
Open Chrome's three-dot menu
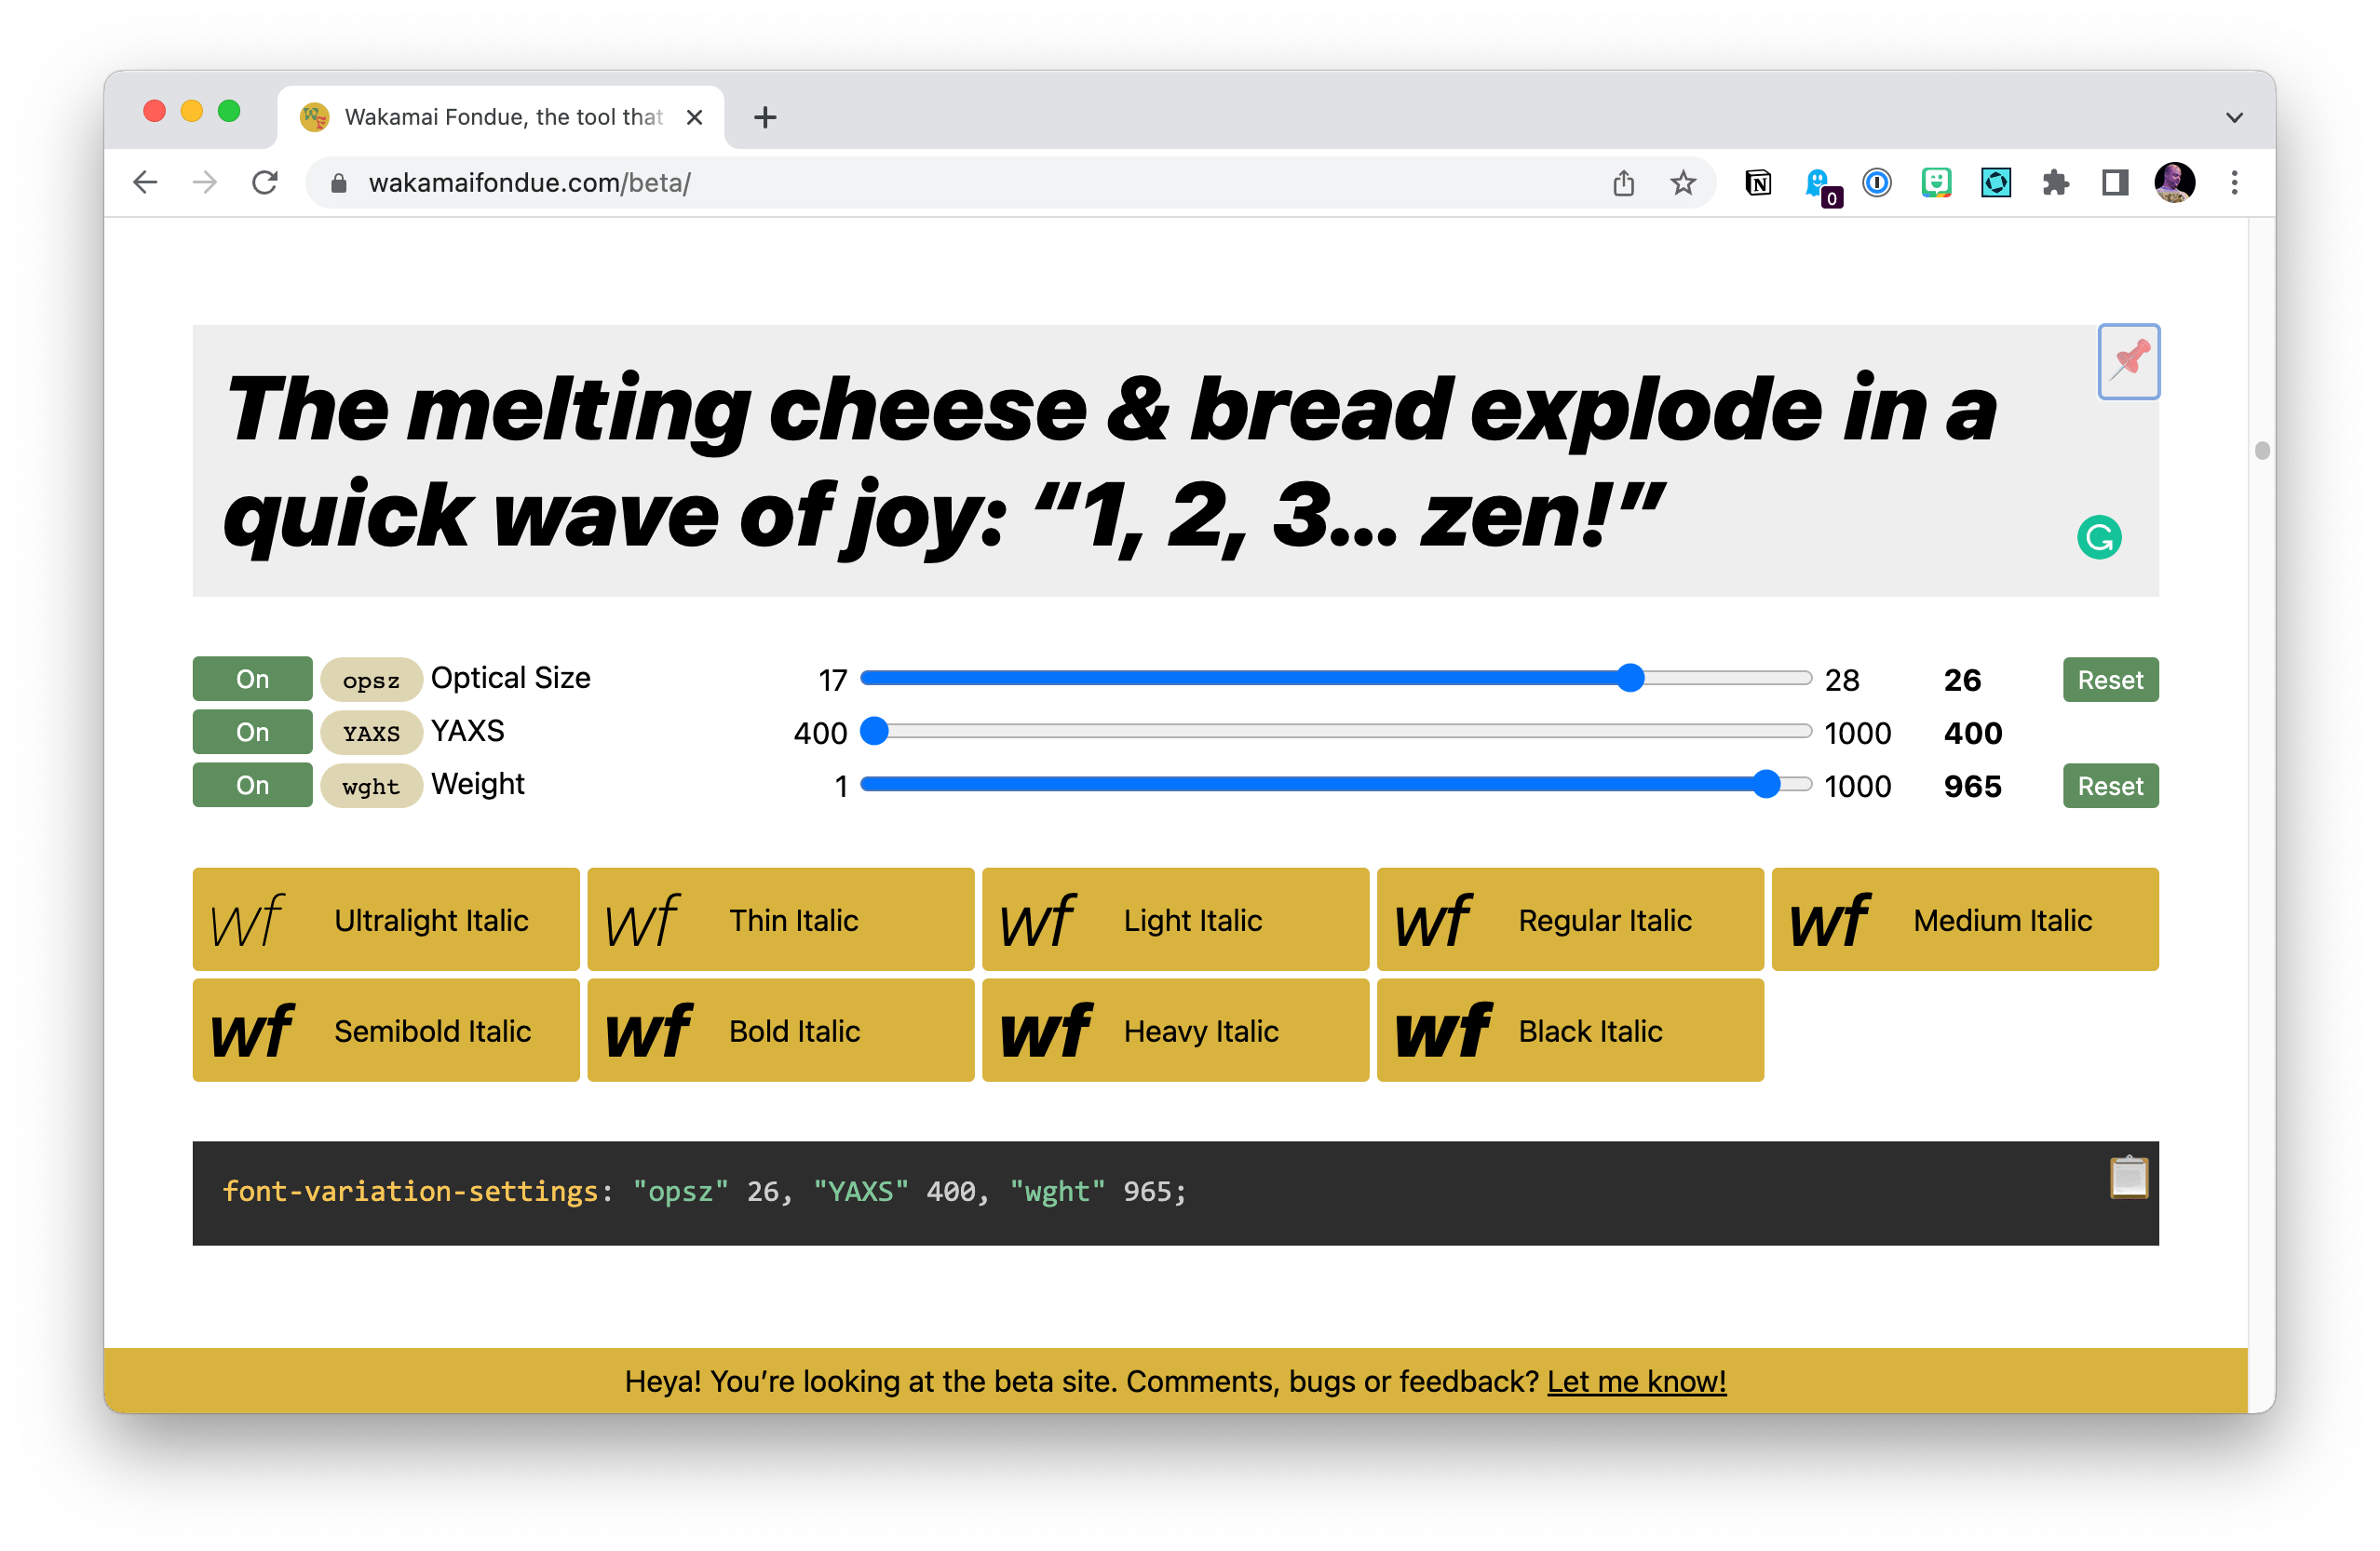(x=2234, y=183)
